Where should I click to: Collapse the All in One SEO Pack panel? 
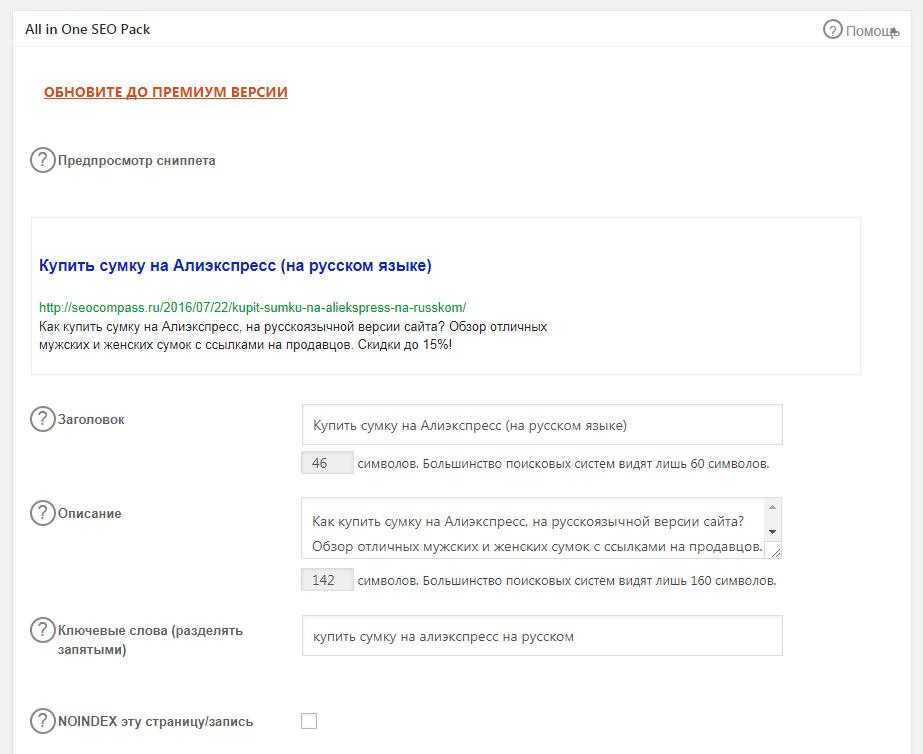894,32
